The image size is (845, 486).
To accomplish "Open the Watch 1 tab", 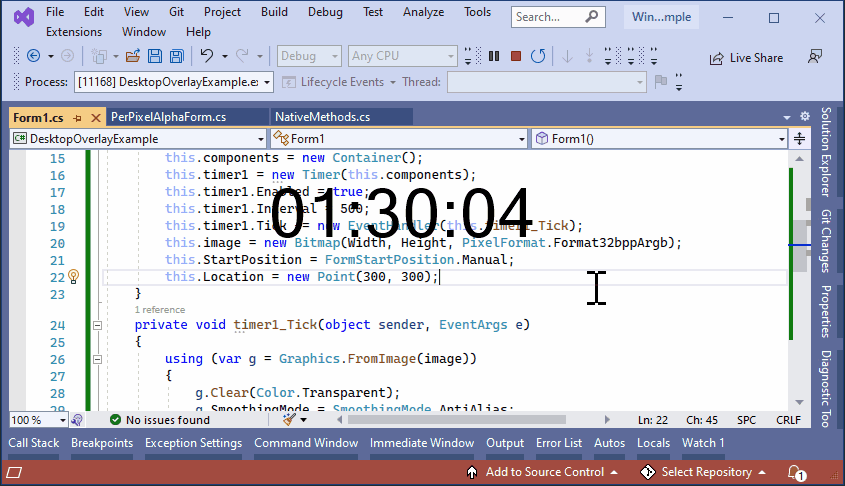I will coord(703,443).
